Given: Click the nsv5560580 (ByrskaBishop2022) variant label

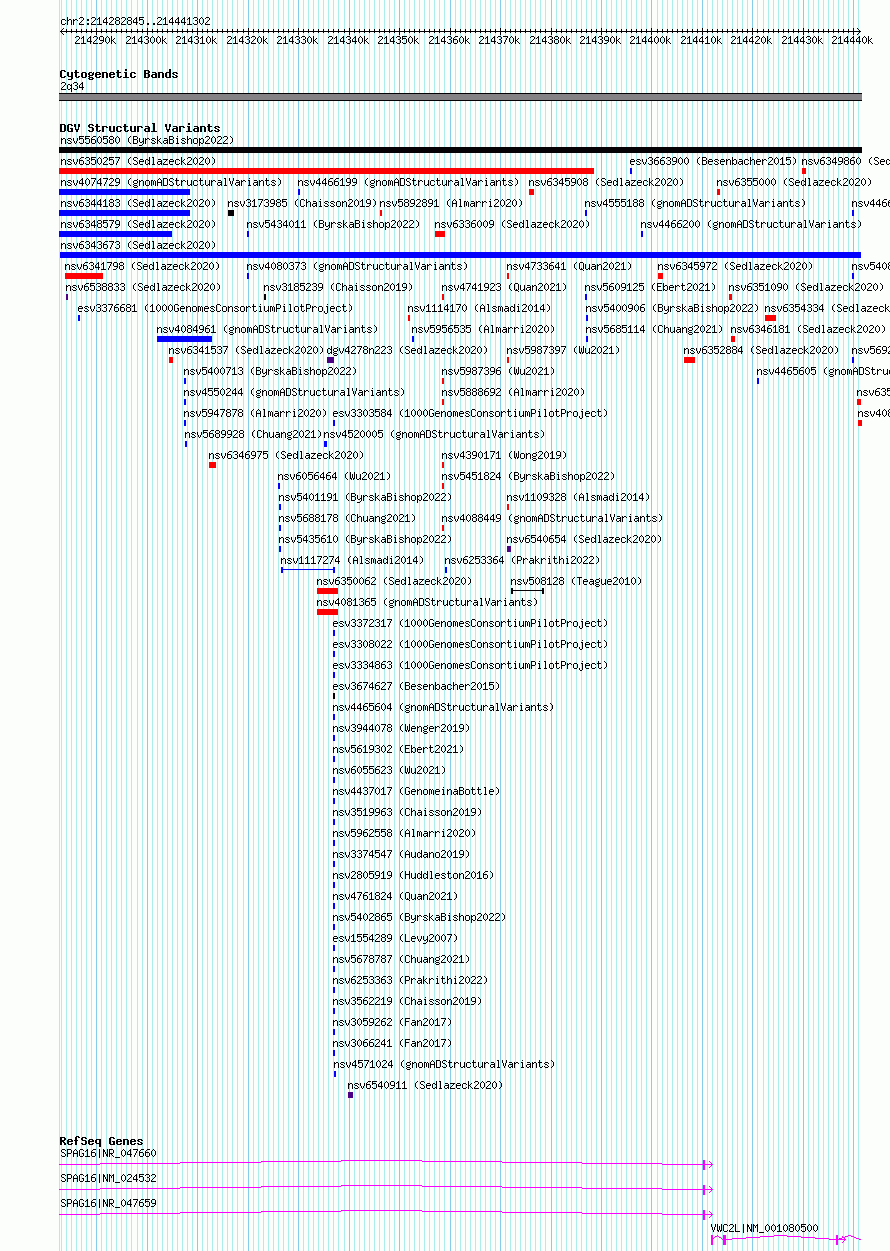Looking at the screenshot, I should pos(146,140).
